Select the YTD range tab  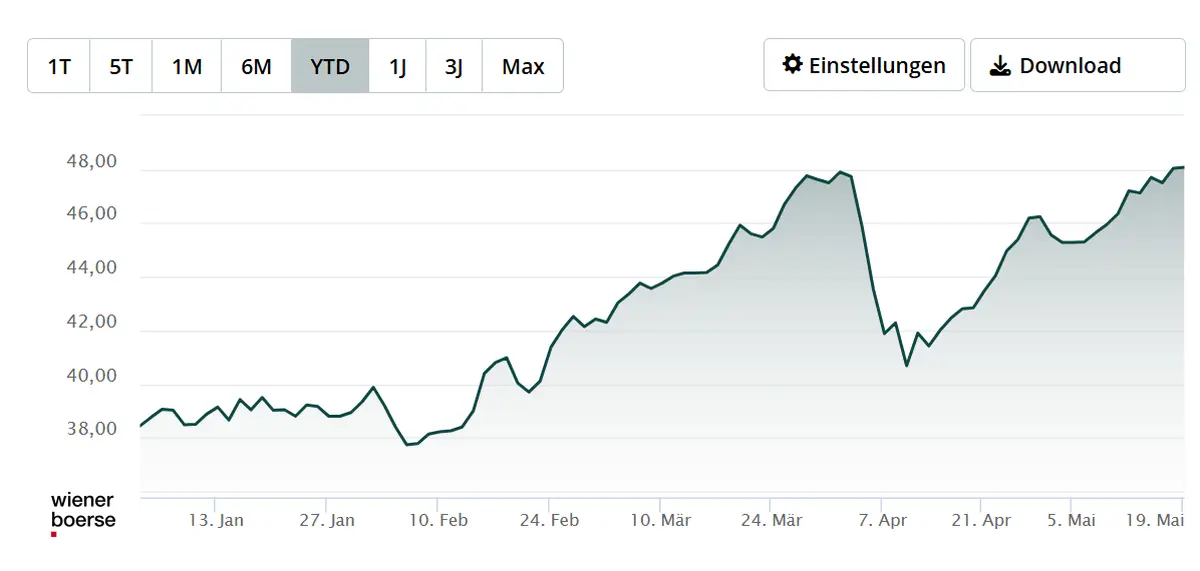tap(330, 66)
